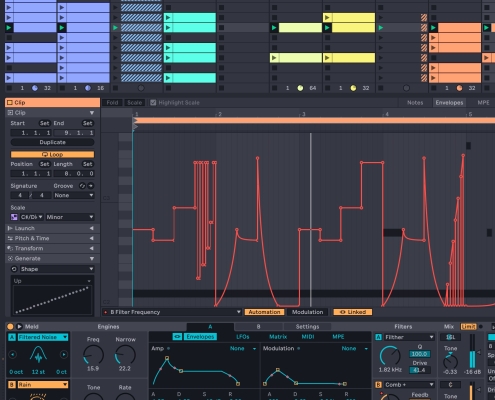
Task: Switch to the MPE tab in clip editor
Action: coord(483,103)
